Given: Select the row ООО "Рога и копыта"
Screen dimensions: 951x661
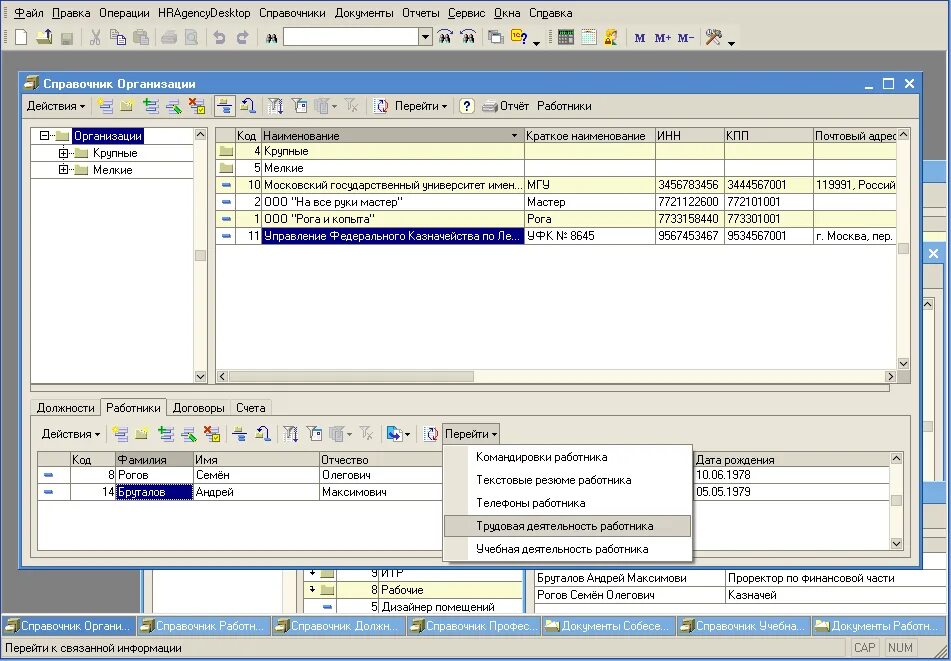Looking at the screenshot, I should coord(556,219).
